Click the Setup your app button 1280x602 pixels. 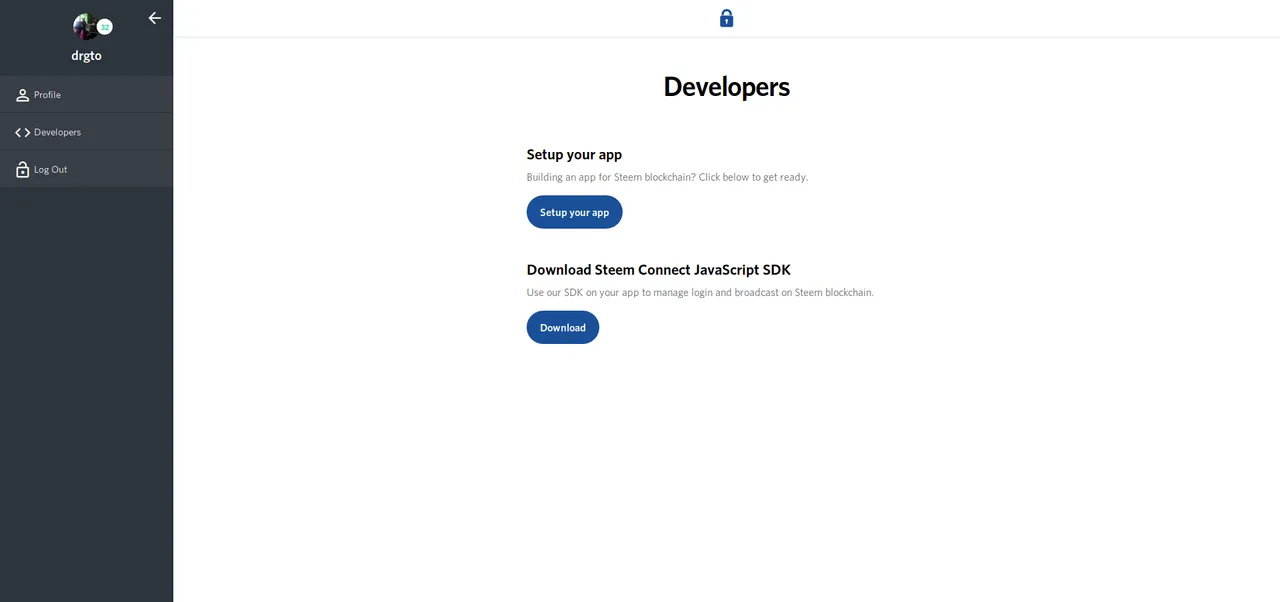pyautogui.click(x=574, y=212)
